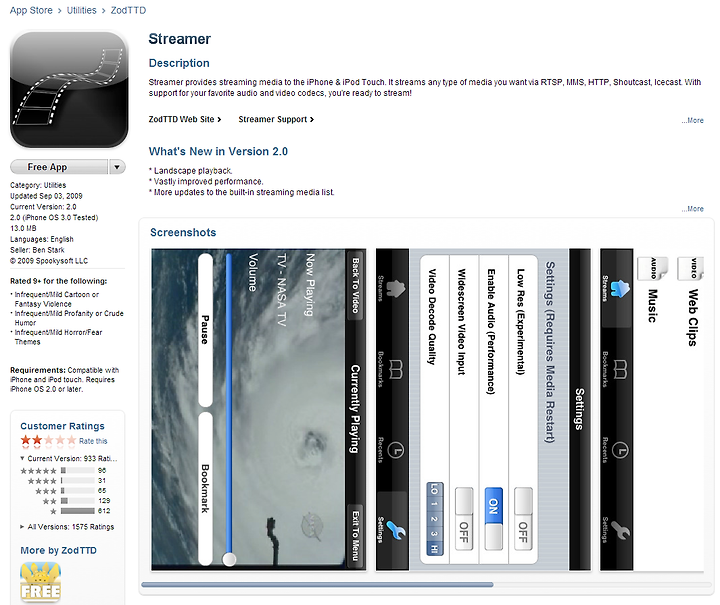Click the second red rating star

(x=37, y=440)
